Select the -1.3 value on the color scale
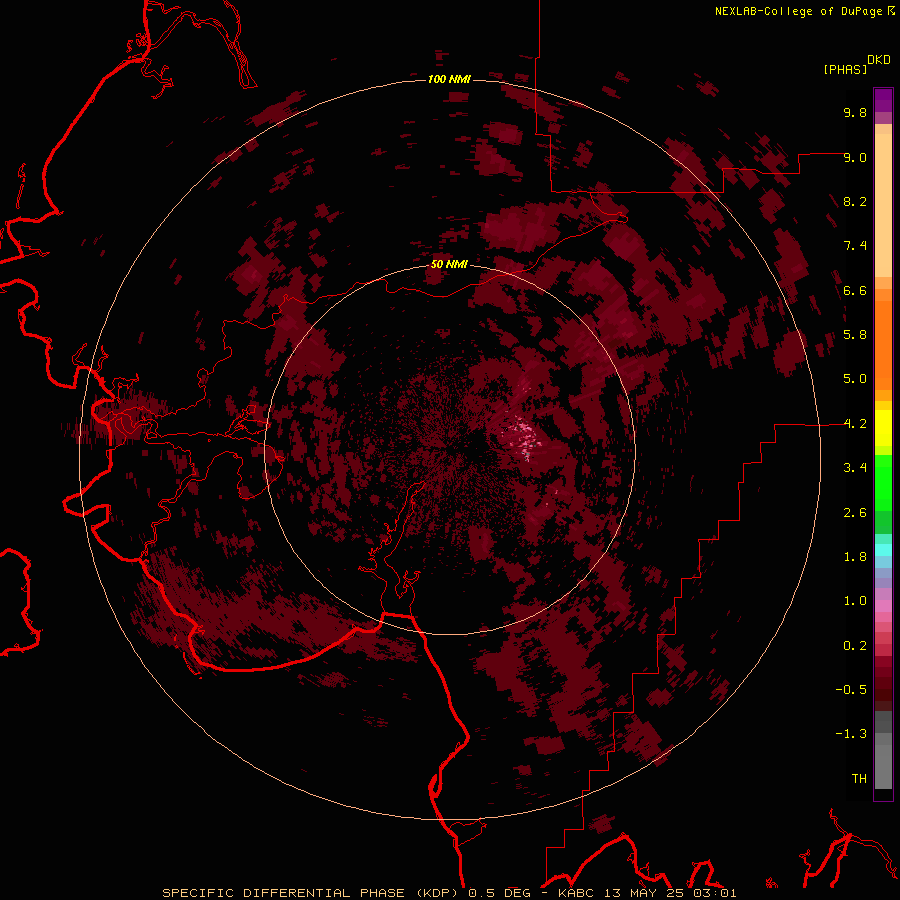Screen dimensions: 900x900 coord(851,734)
